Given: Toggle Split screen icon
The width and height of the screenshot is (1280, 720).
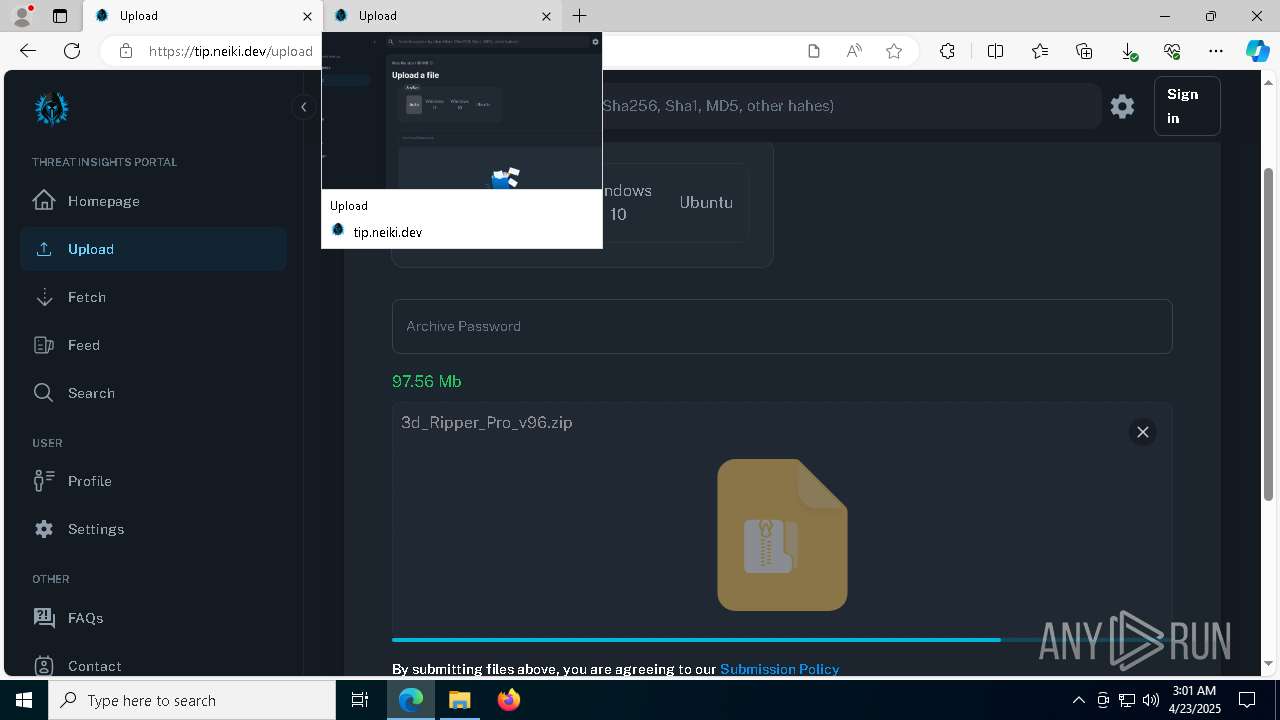Looking at the screenshot, I should click(995, 51).
